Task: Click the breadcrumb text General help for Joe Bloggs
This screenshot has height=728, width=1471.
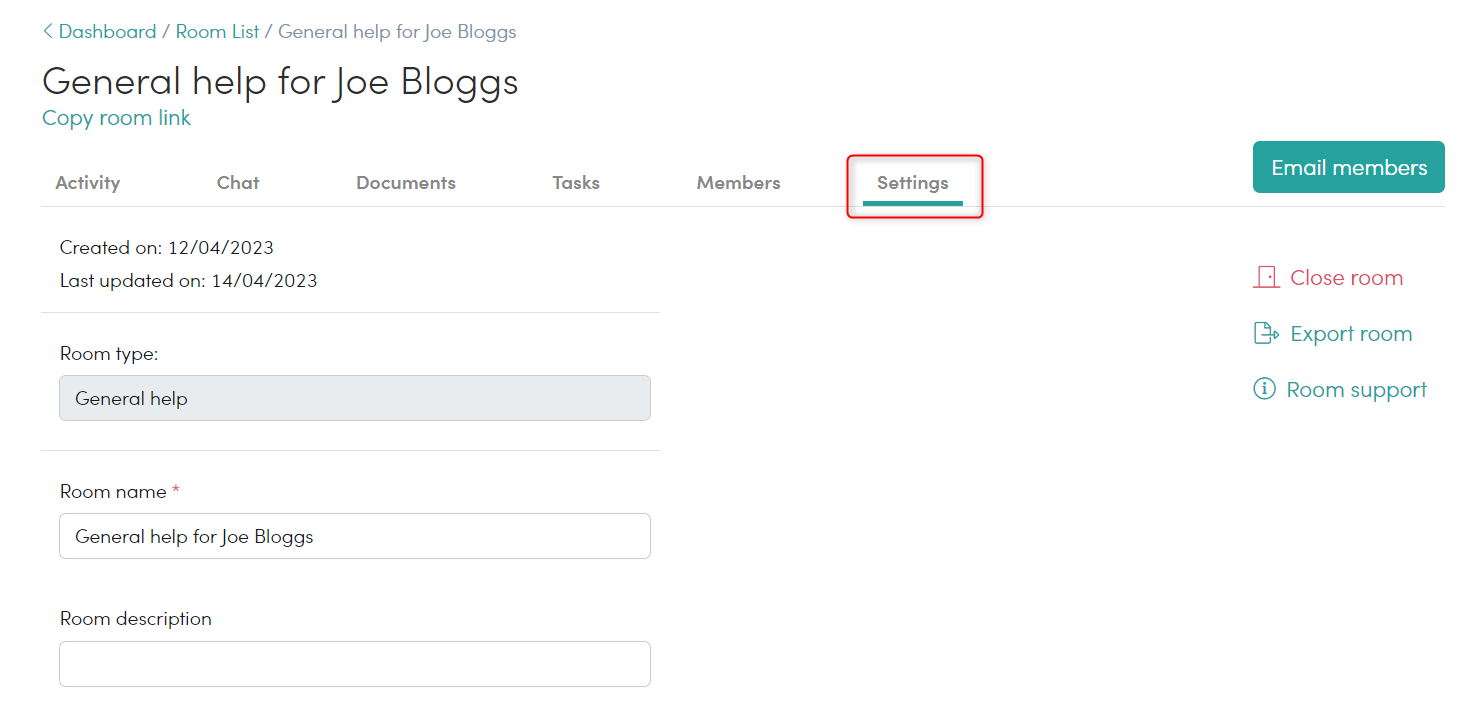Action: (x=397, y=32)
